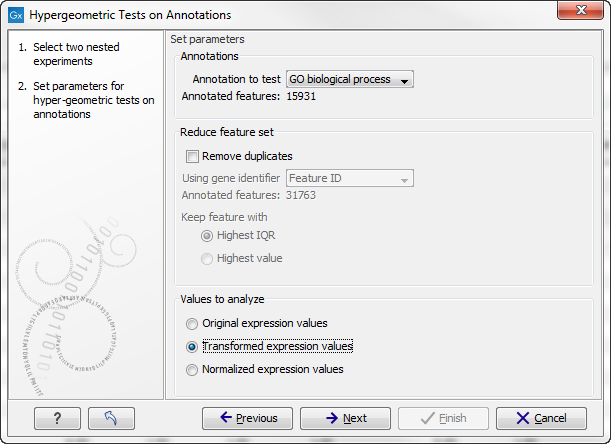Select Original expression values option

click(192, 324)
